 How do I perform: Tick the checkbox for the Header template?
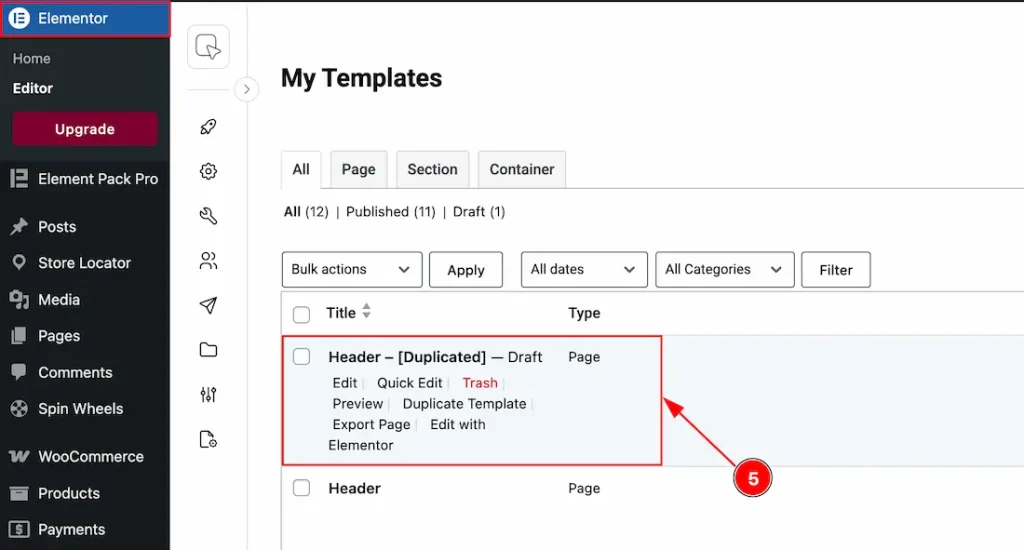tap(301, 488)
